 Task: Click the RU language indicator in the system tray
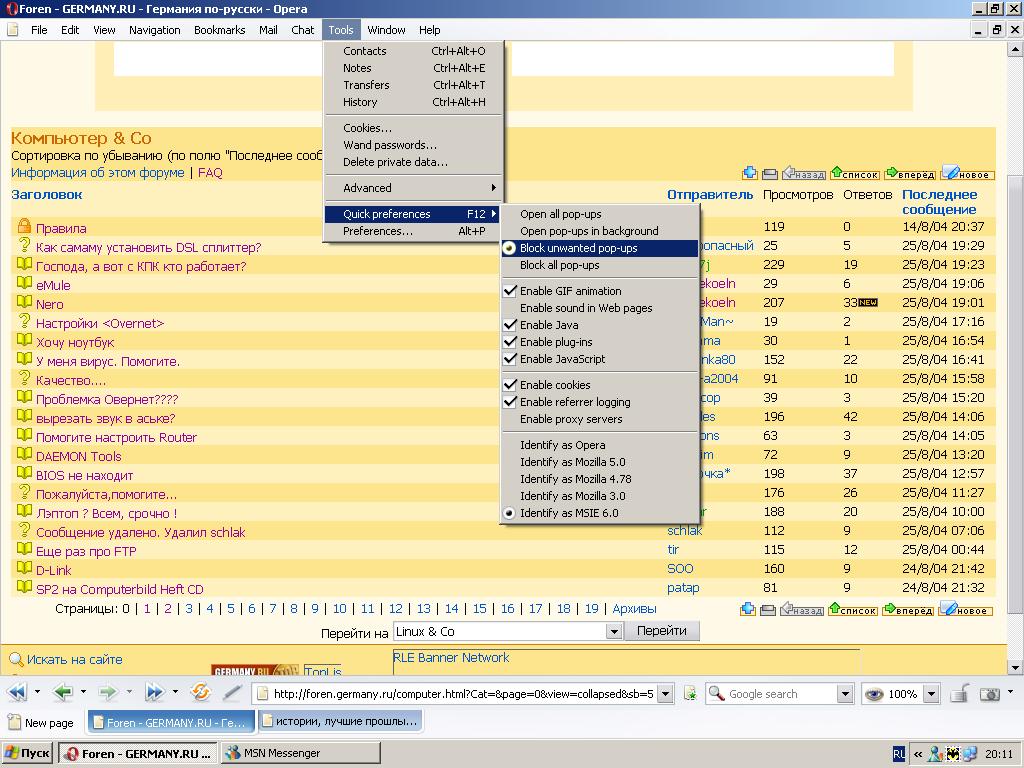pyautogui.click(x=899, y=754)
